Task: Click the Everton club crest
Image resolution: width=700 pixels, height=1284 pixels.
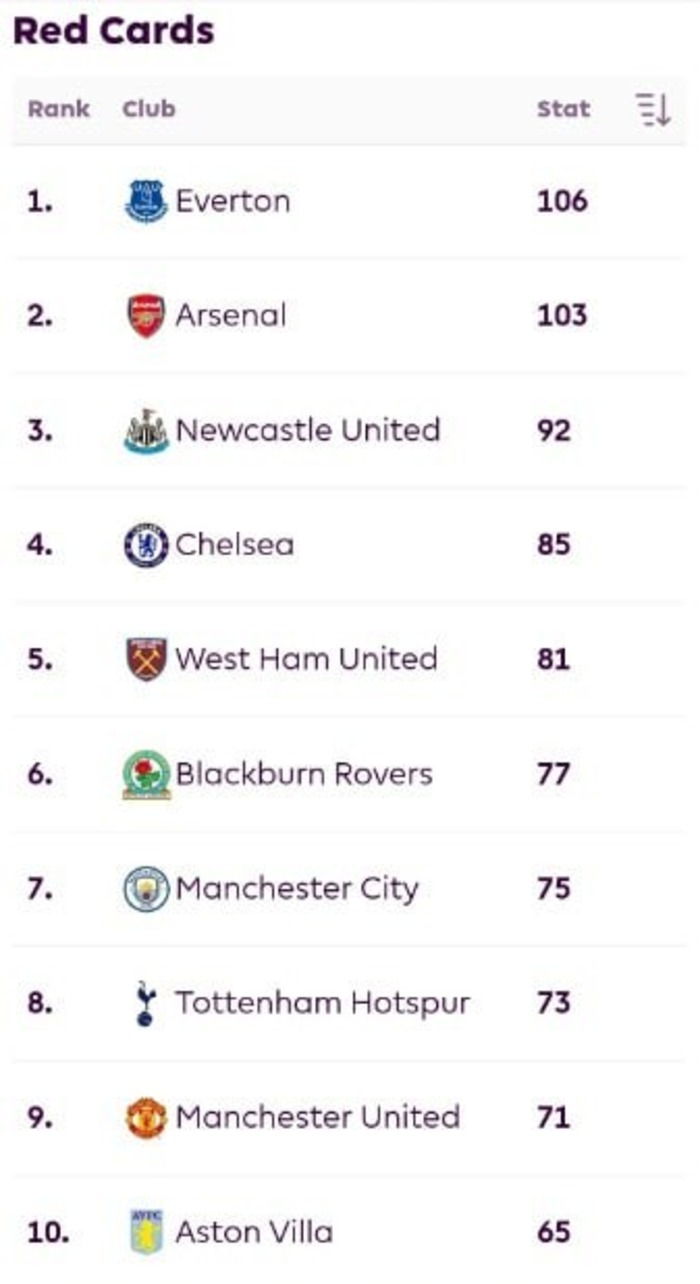Action: (146, 201)
